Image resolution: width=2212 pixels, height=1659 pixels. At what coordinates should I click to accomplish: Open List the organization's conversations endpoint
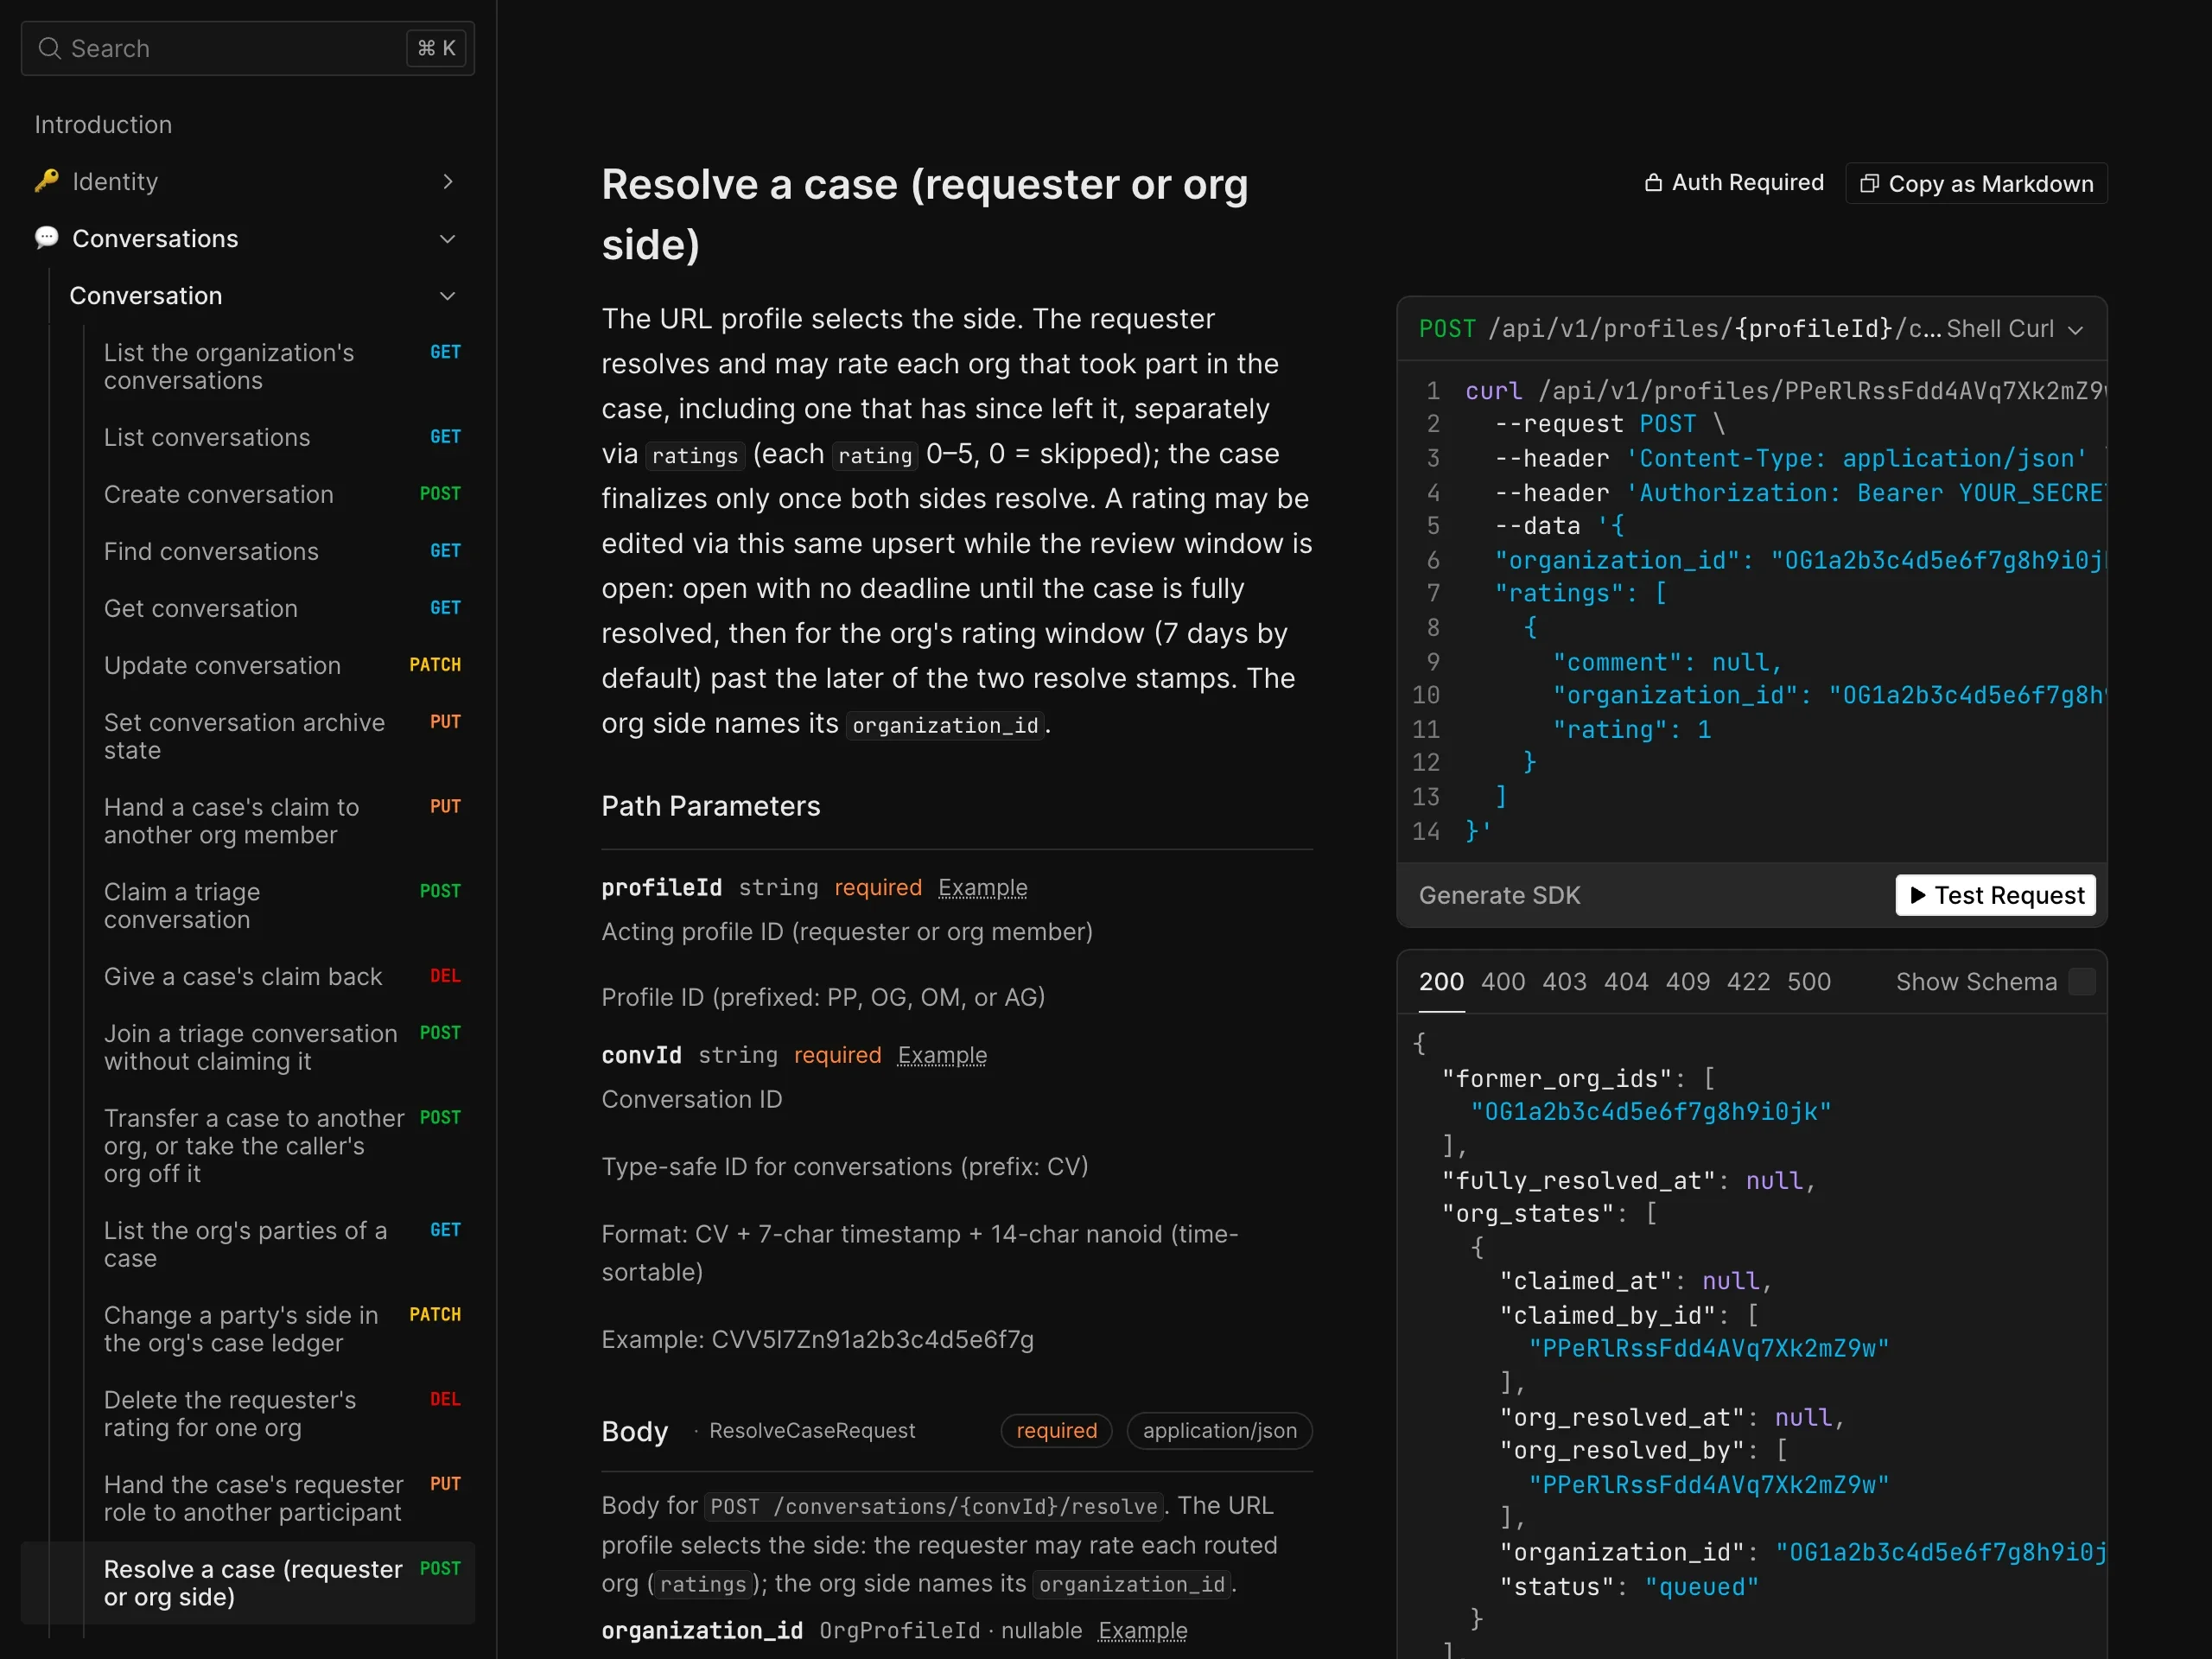pos(248,367)
